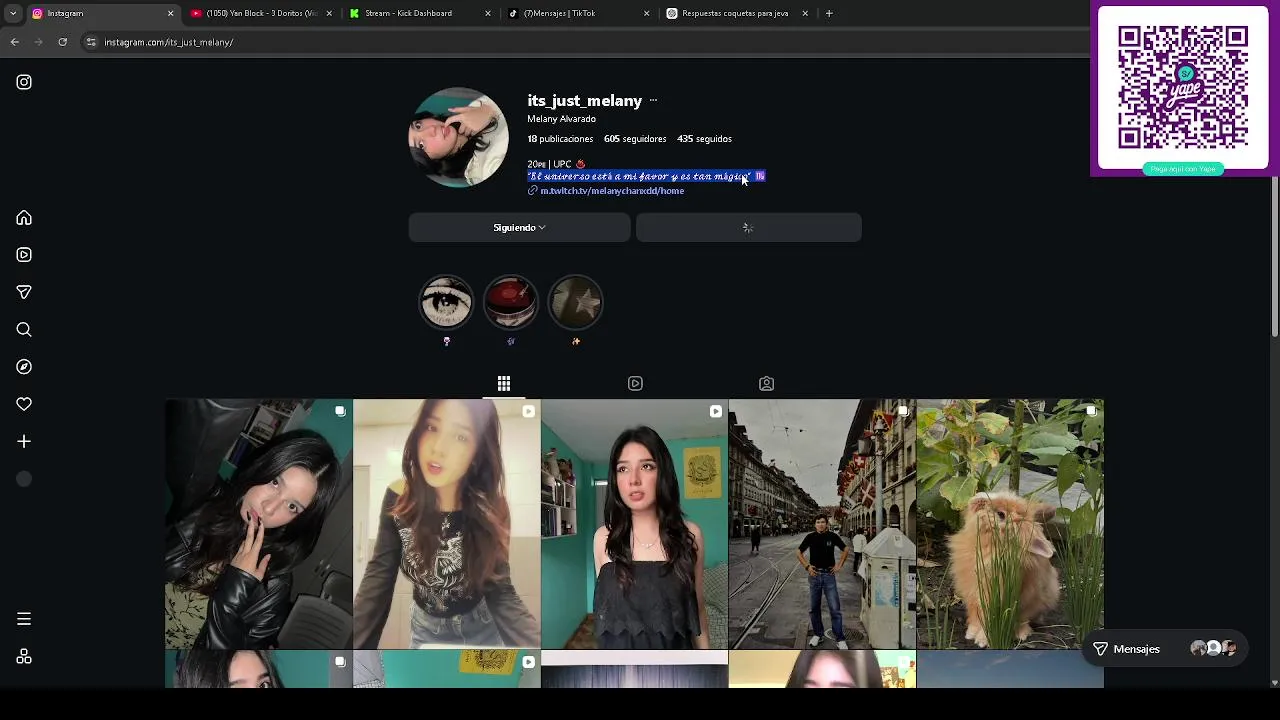Close the TikTok Mensajes tab

646,13
